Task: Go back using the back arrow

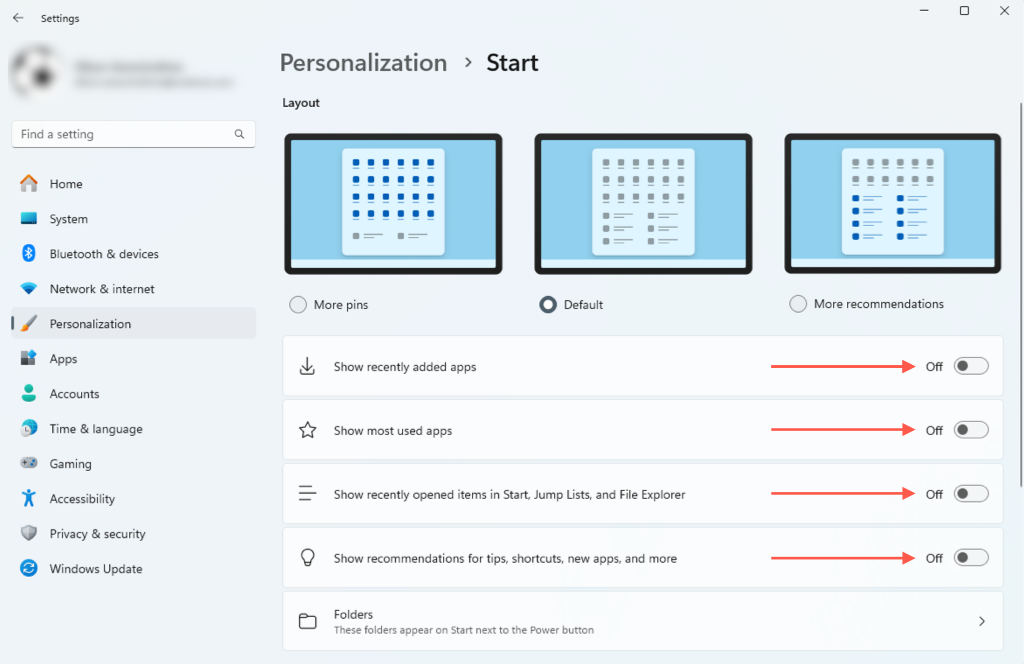Action: (18, 18)
